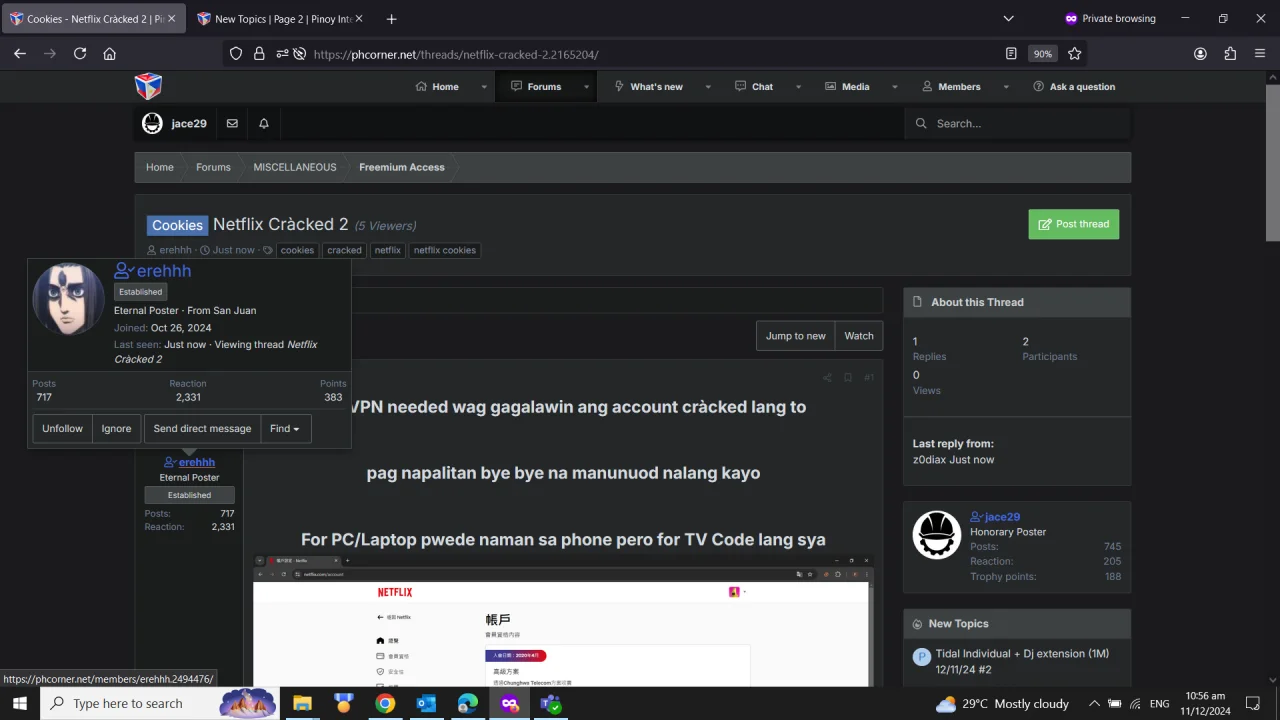Open File Explorer from the taskbar
The image size is (1280, 720).
coord(302,703)
